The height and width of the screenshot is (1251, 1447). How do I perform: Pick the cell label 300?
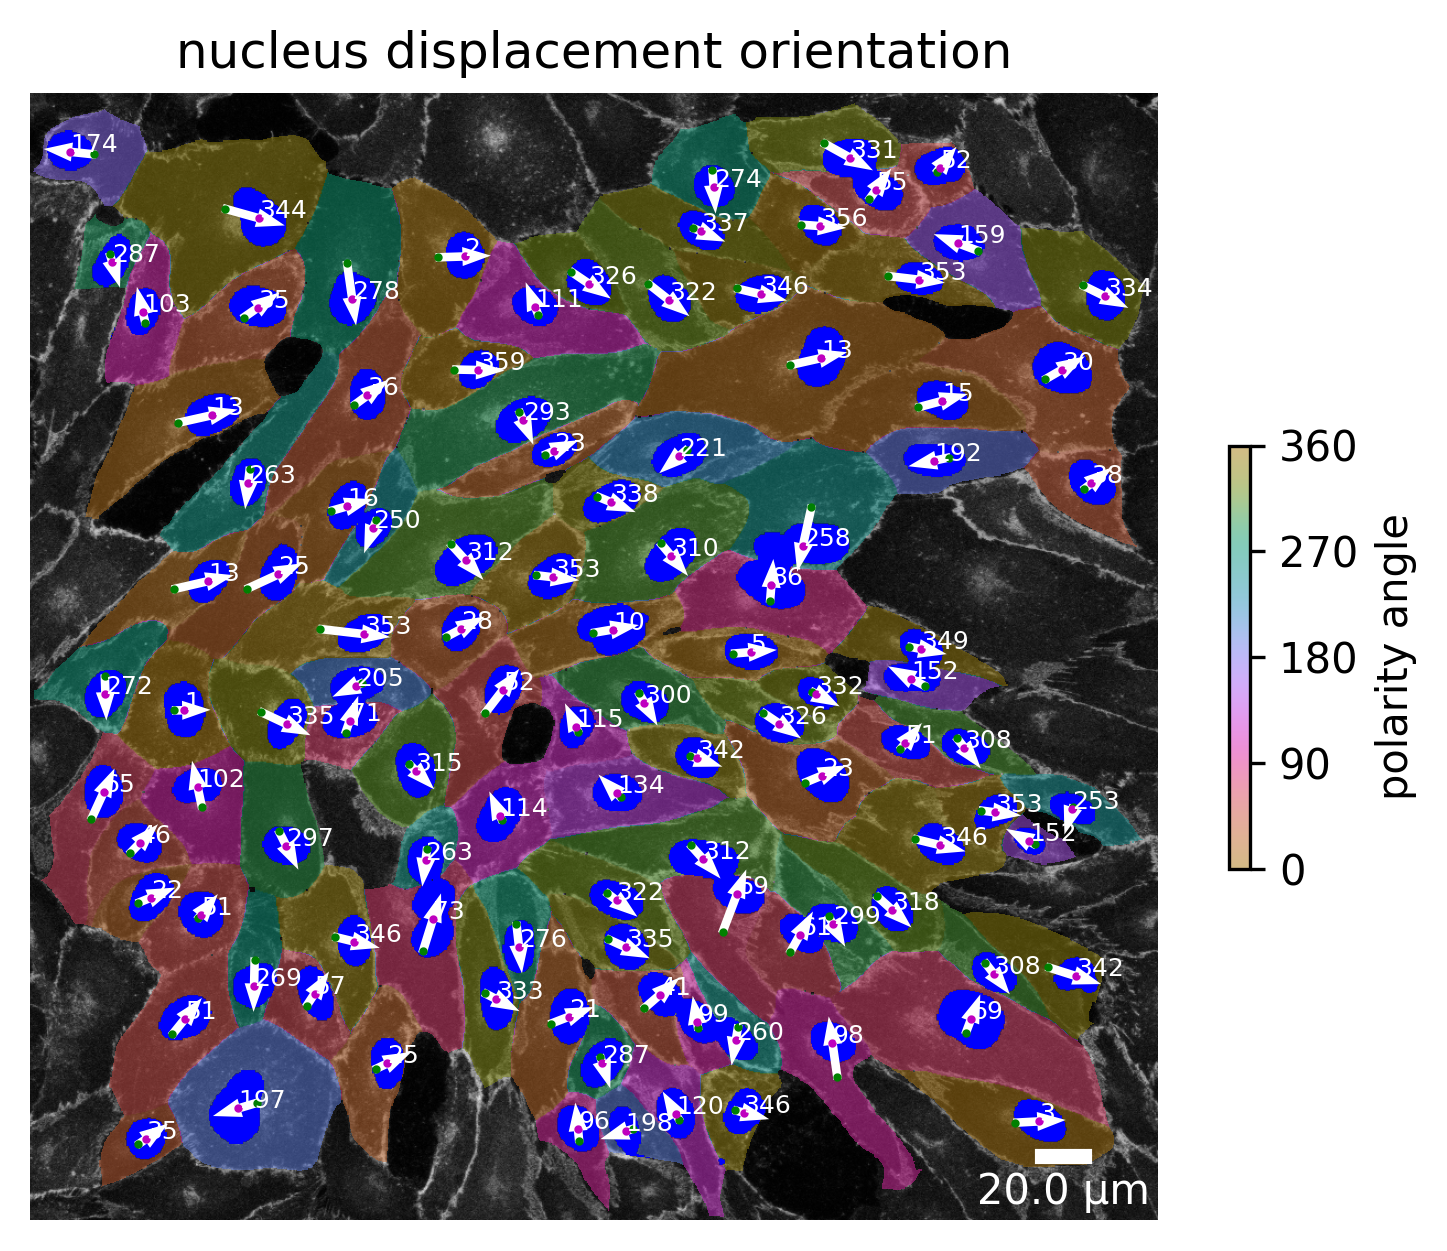coord(668,695)
